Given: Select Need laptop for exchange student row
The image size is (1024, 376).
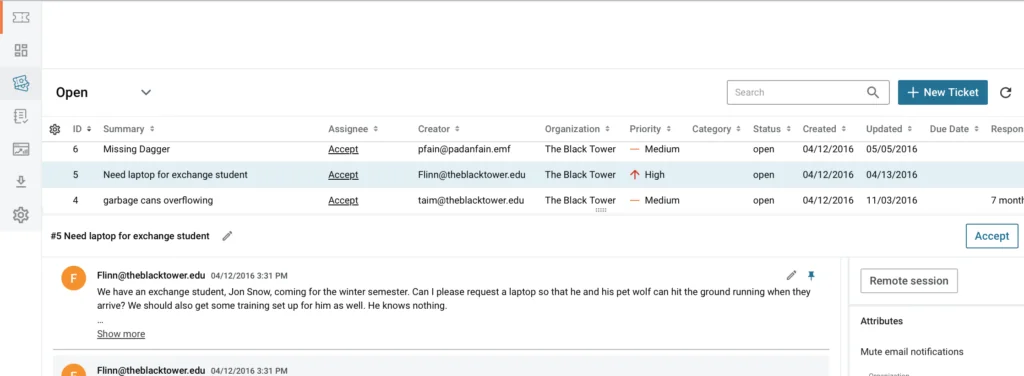Looking at the screenshot, I should [175, 175].
